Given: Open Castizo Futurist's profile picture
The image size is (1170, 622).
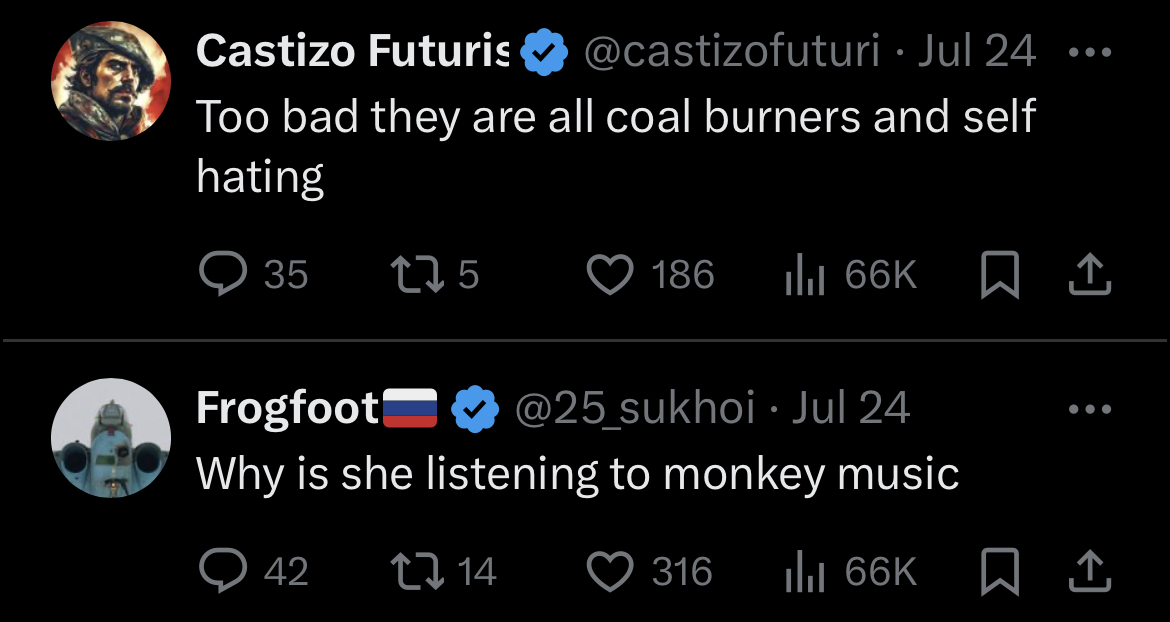Looking at the screenshot, I should click(111, 82).
